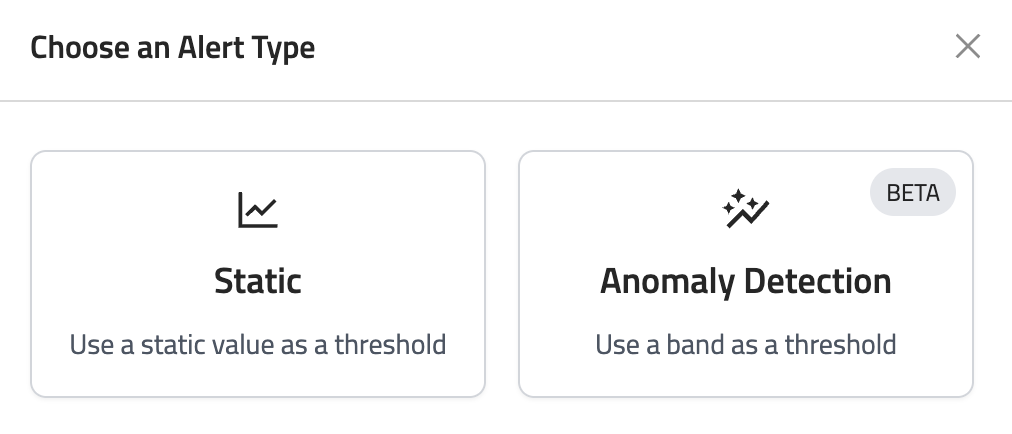Click the Anomaly Detection sparkle chart icon

click(745, 209)
